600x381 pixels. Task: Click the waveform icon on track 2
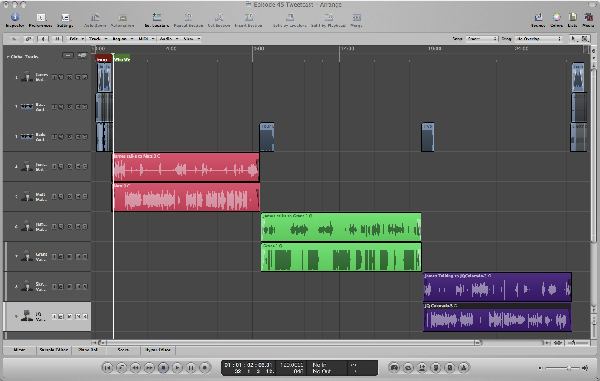[x=26, y=106]
